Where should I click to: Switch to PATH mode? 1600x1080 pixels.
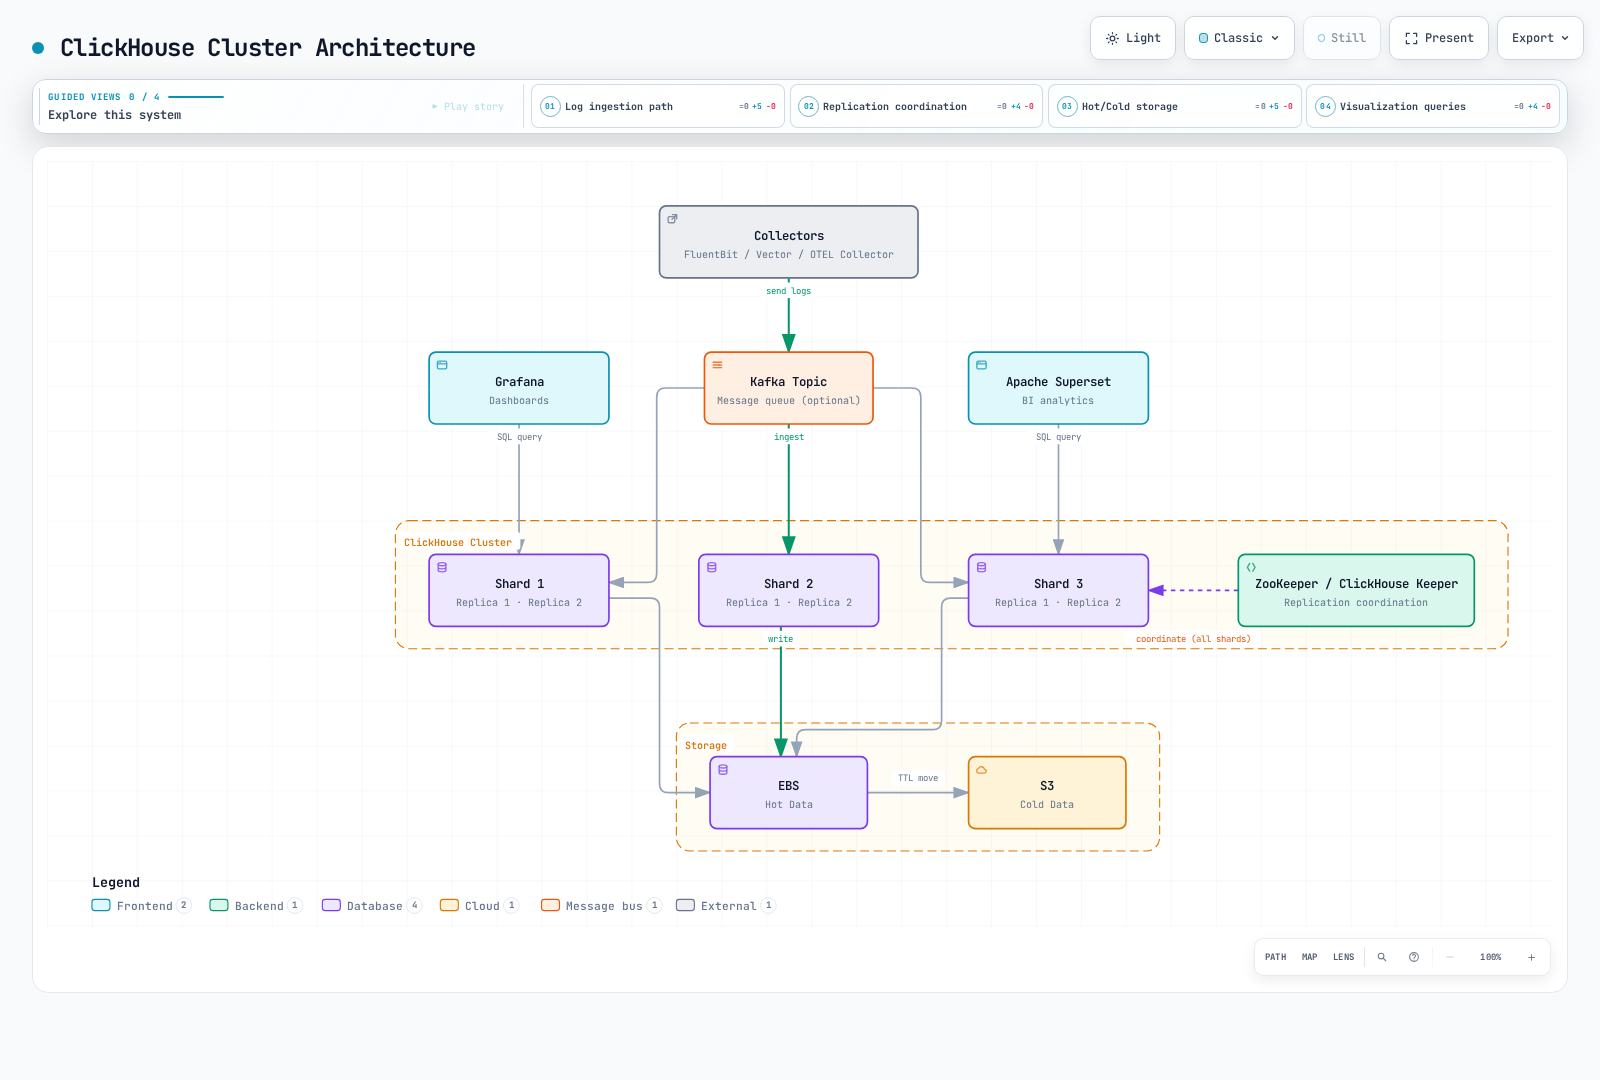coord(1276,957)
